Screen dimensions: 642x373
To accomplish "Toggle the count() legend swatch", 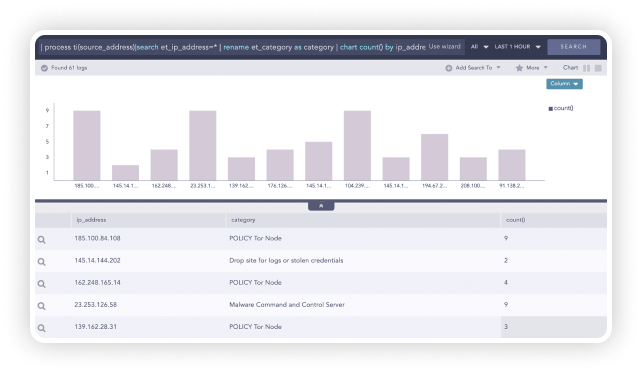I will (x=551, y=109).
